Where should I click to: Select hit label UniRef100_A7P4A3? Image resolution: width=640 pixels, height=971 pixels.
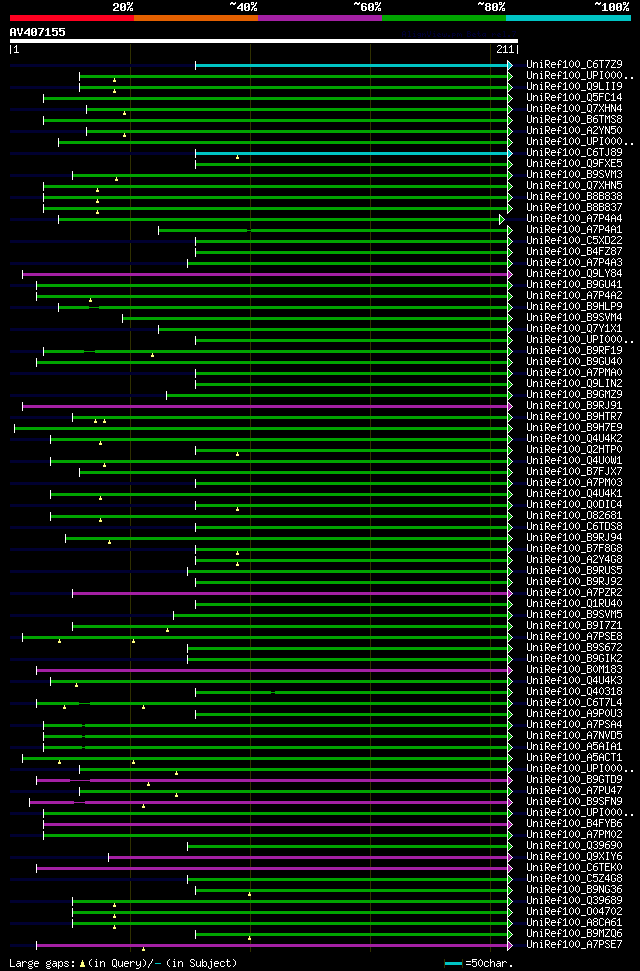(574, 263)
